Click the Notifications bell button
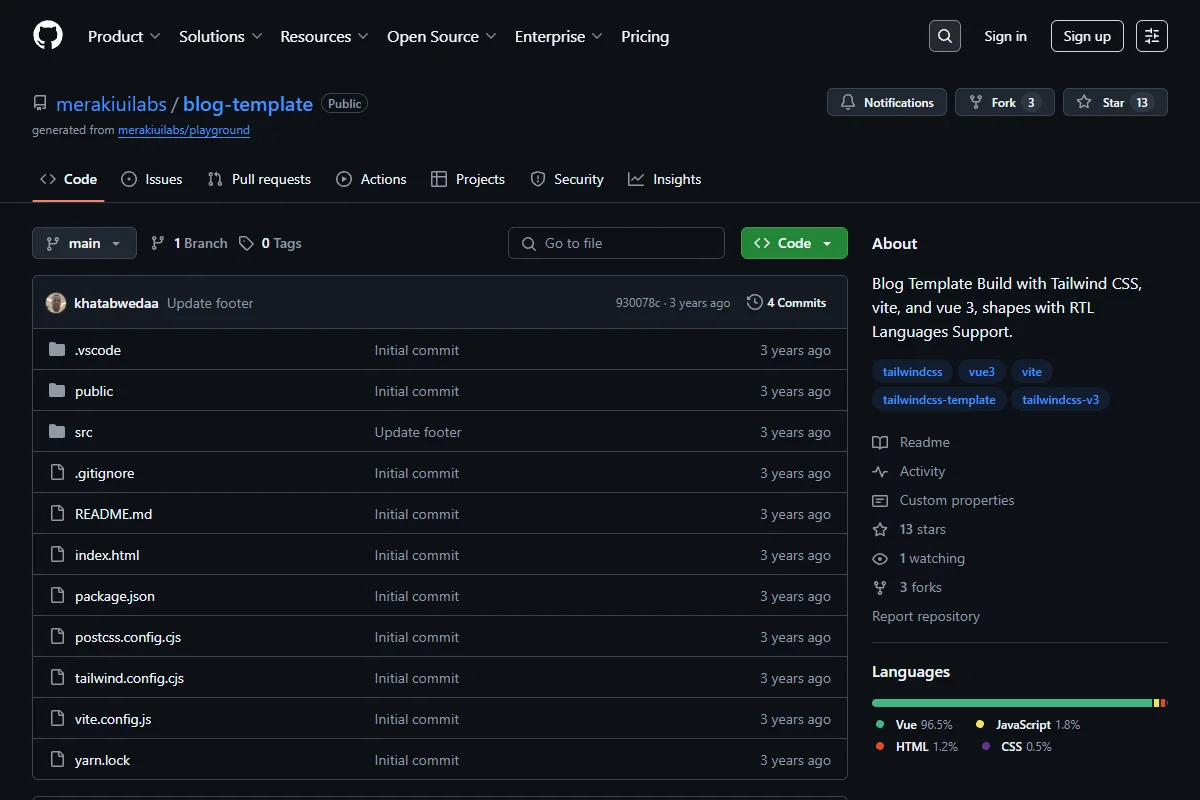Image resolution: width=1200 pixels, height=800 pixels. pyautogui.click(x=887, y=102)
